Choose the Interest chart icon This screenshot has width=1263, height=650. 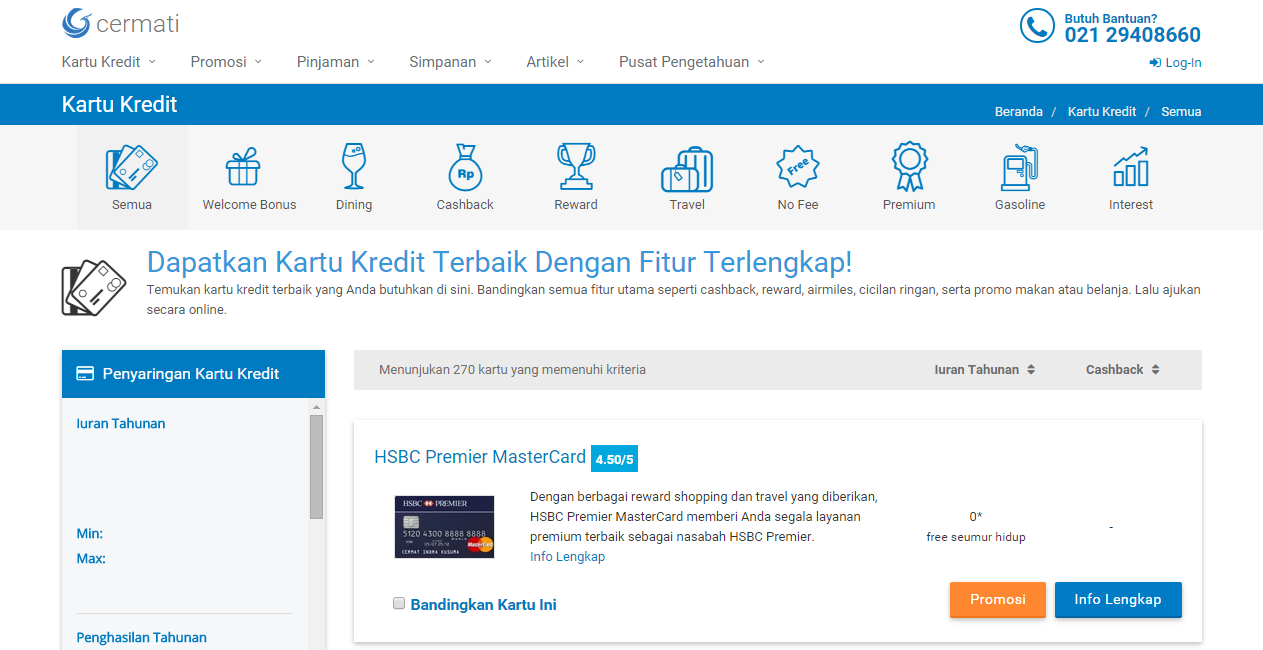[x=1130, y=167]
